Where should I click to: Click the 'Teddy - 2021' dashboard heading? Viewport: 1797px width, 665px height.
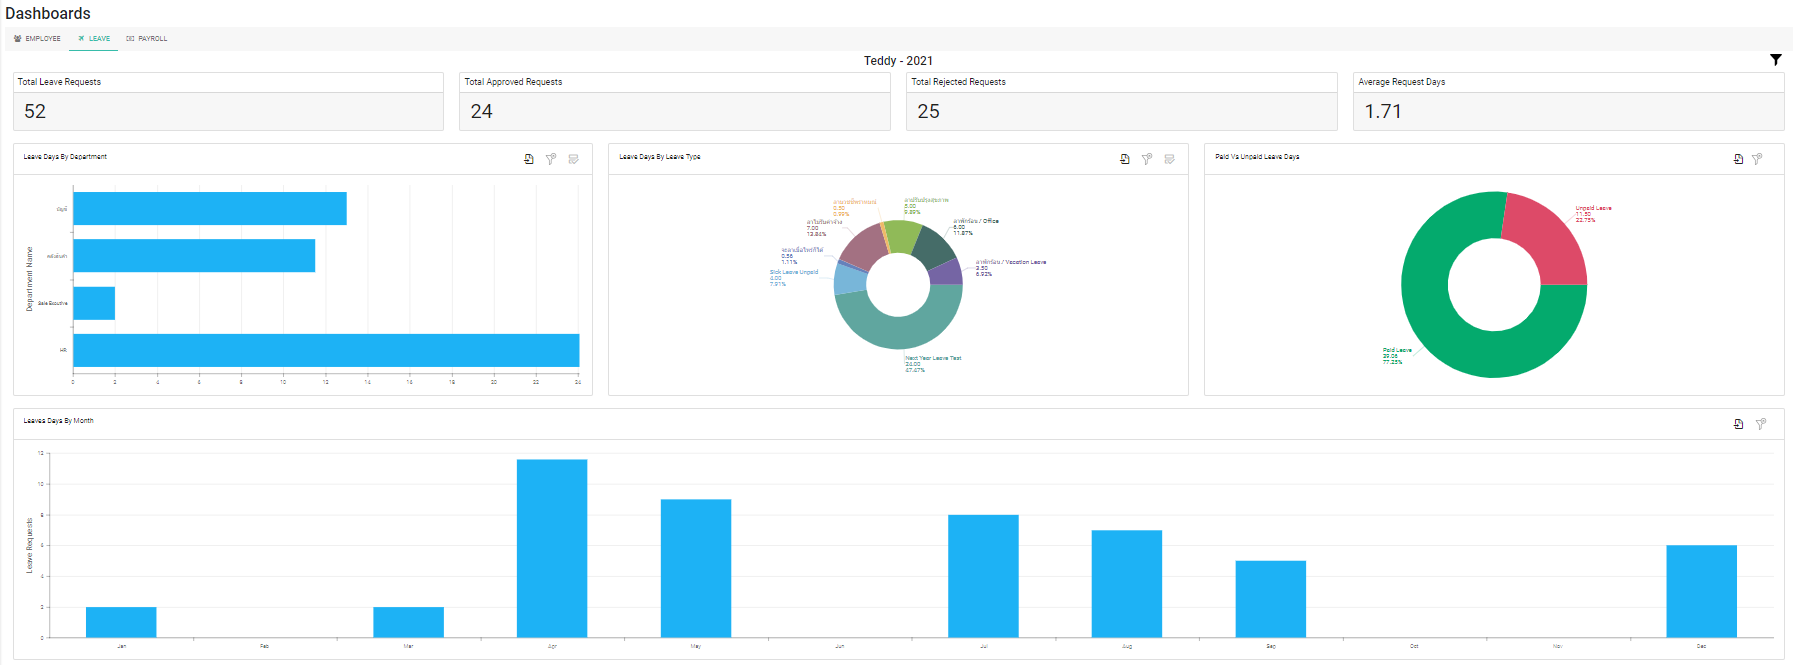[x=898, y=61]
